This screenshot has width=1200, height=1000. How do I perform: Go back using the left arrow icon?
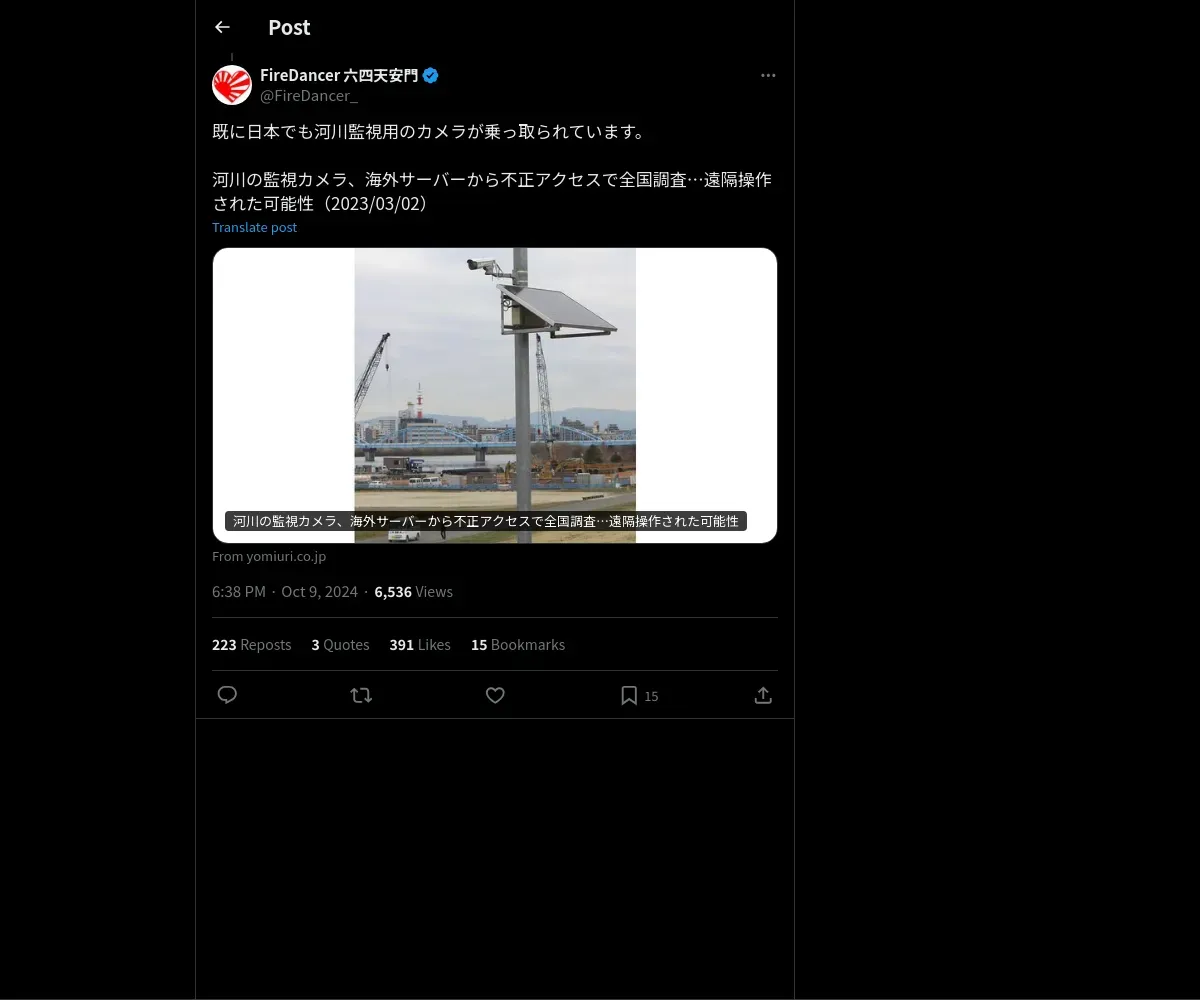[222, 27]
